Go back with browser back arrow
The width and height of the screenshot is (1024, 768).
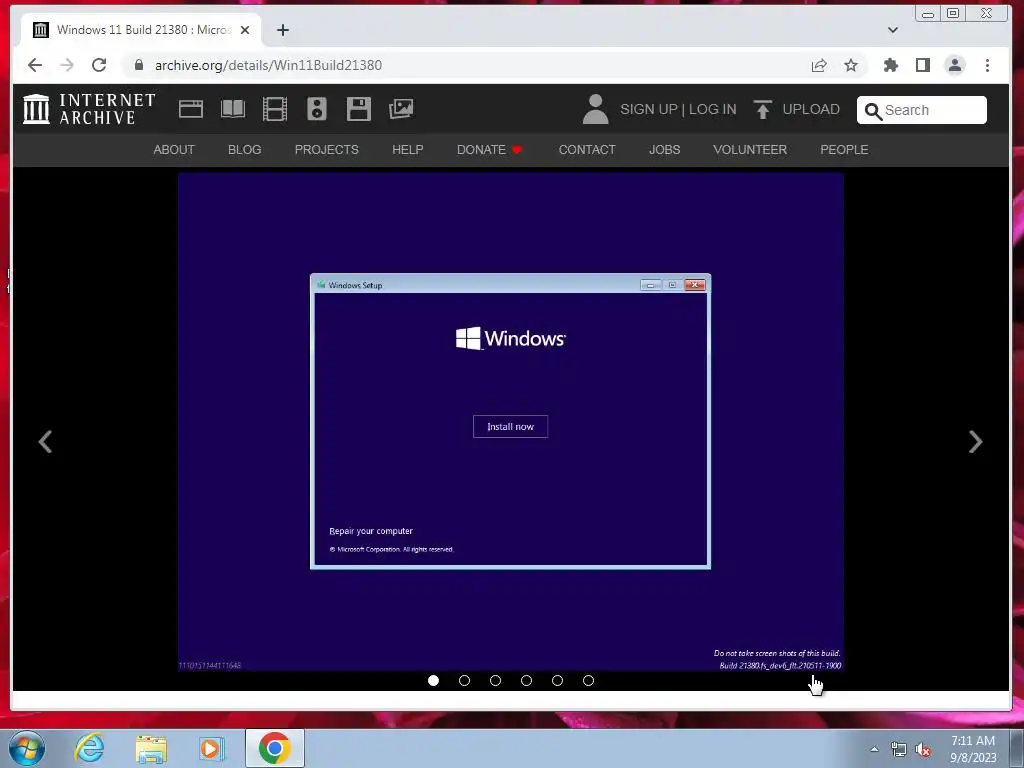pyautogui.click(x=35, y=65)
